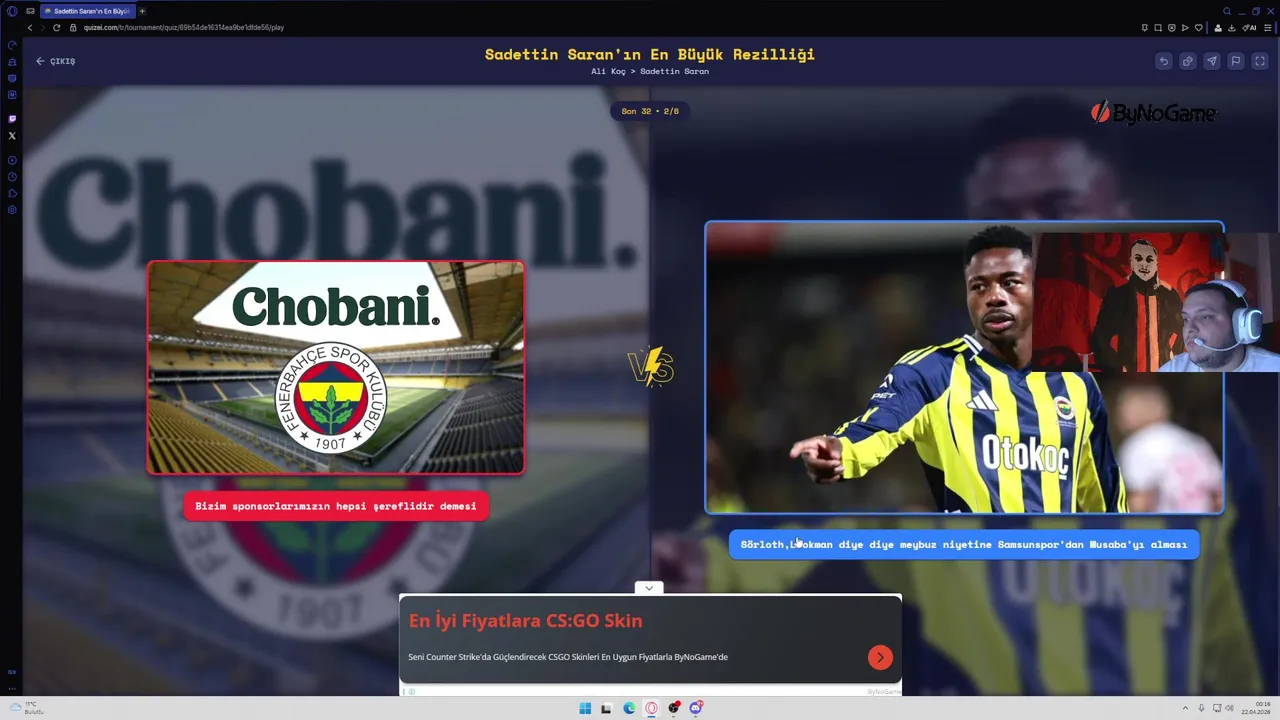Reload the page with refresh icon
Screen dimensions: 1280x720
(56, 27)
